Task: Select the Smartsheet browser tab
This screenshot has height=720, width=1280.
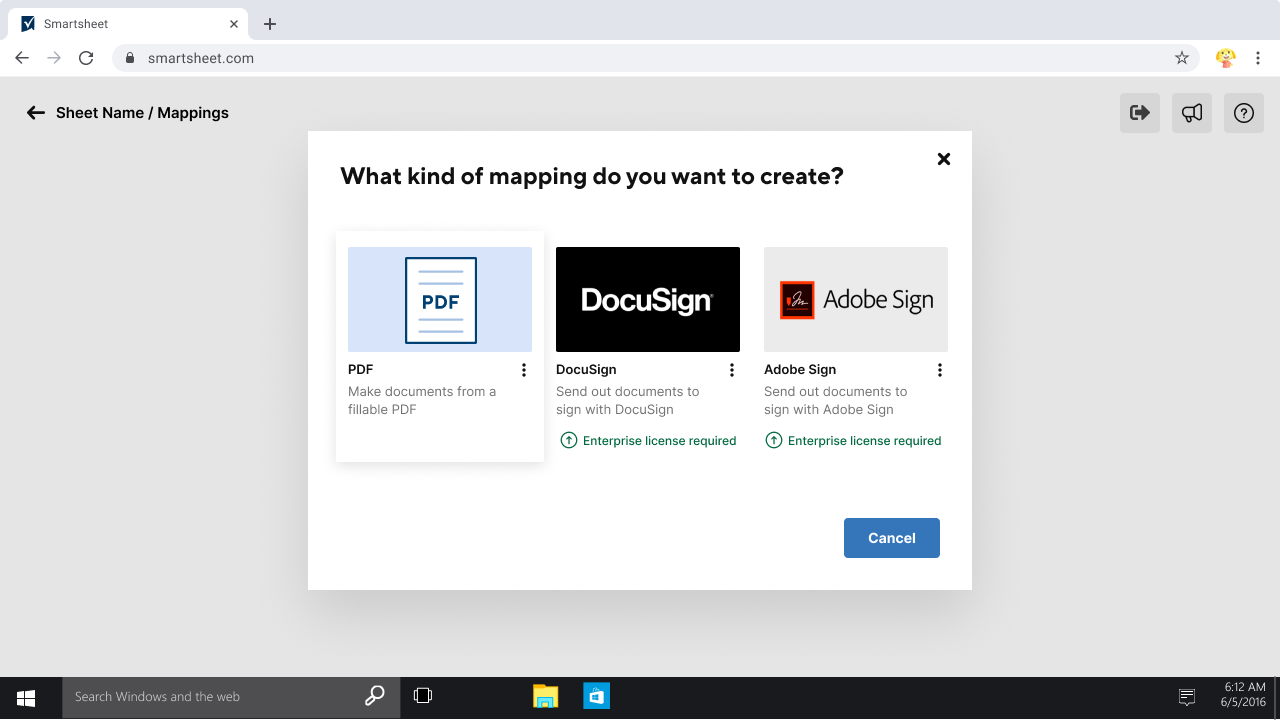Action: click(128, 24)
